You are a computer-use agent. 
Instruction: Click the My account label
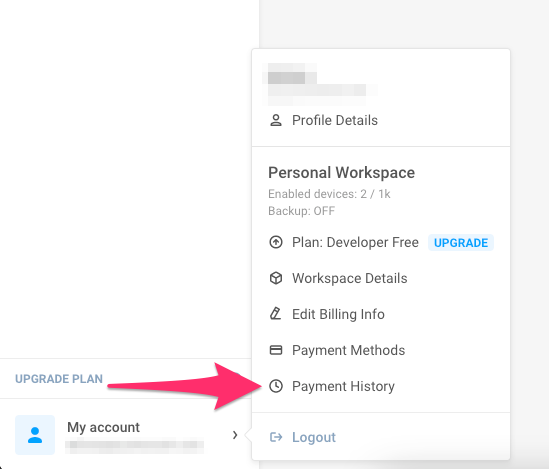[x=103, y=427]
